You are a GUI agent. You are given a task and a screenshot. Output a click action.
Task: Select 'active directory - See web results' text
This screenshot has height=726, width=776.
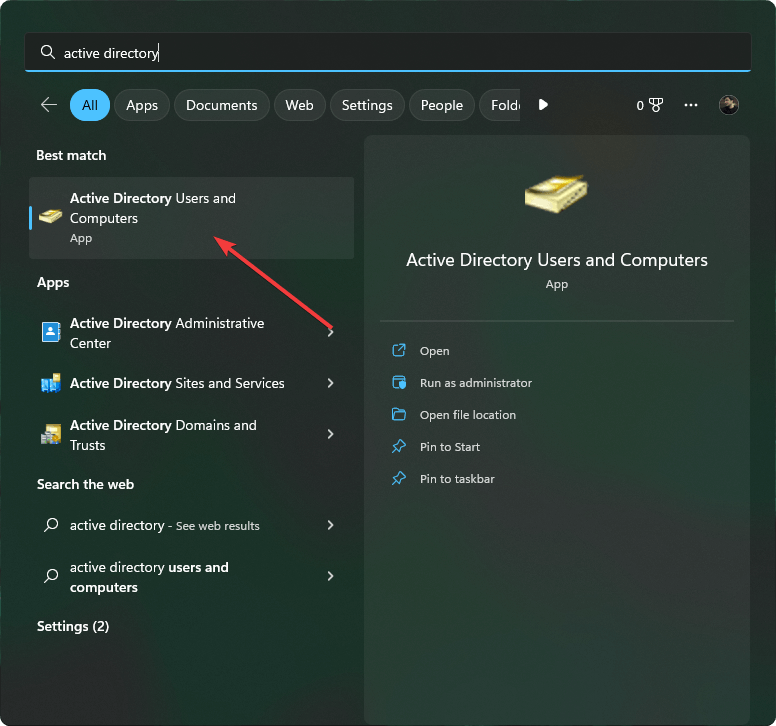[164, 526]
